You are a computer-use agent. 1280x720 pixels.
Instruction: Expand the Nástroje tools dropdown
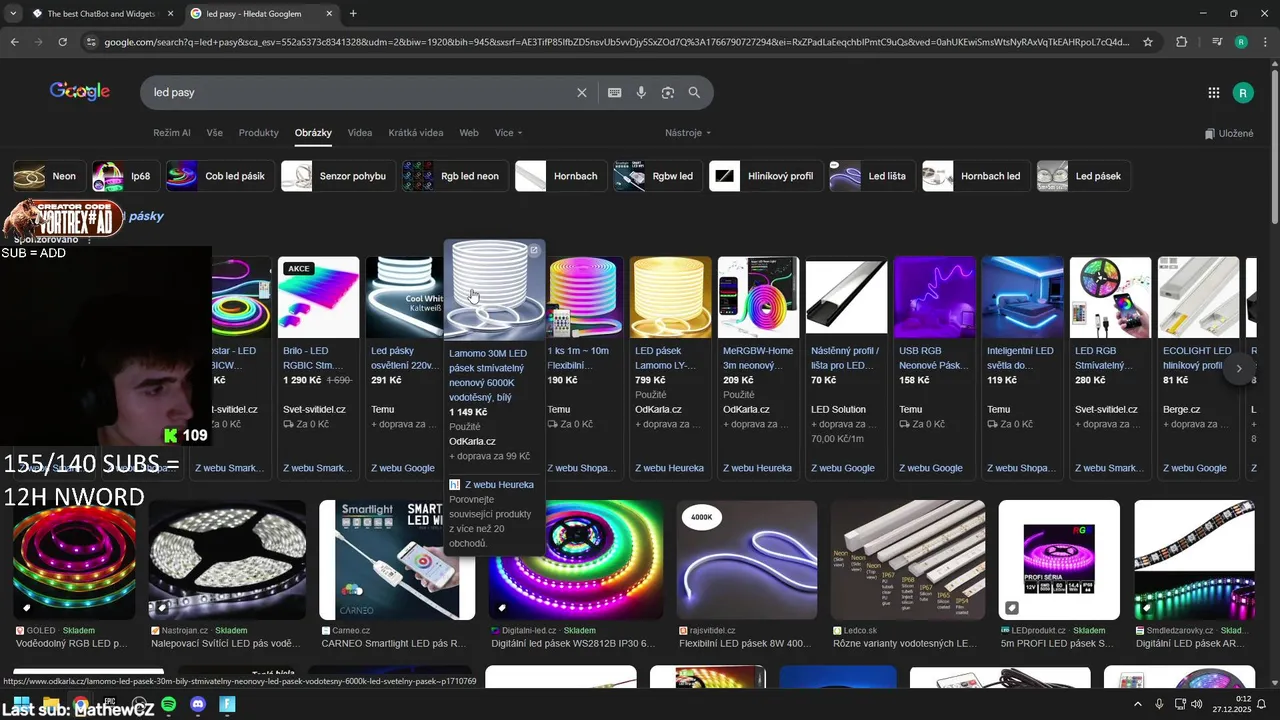[688, 133]
